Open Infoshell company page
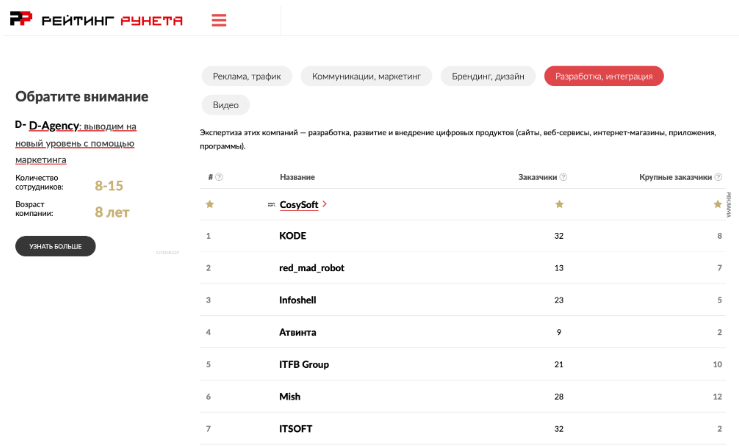Image resolution: width=739 pixels, height=447 pixels. coord(297,300)
